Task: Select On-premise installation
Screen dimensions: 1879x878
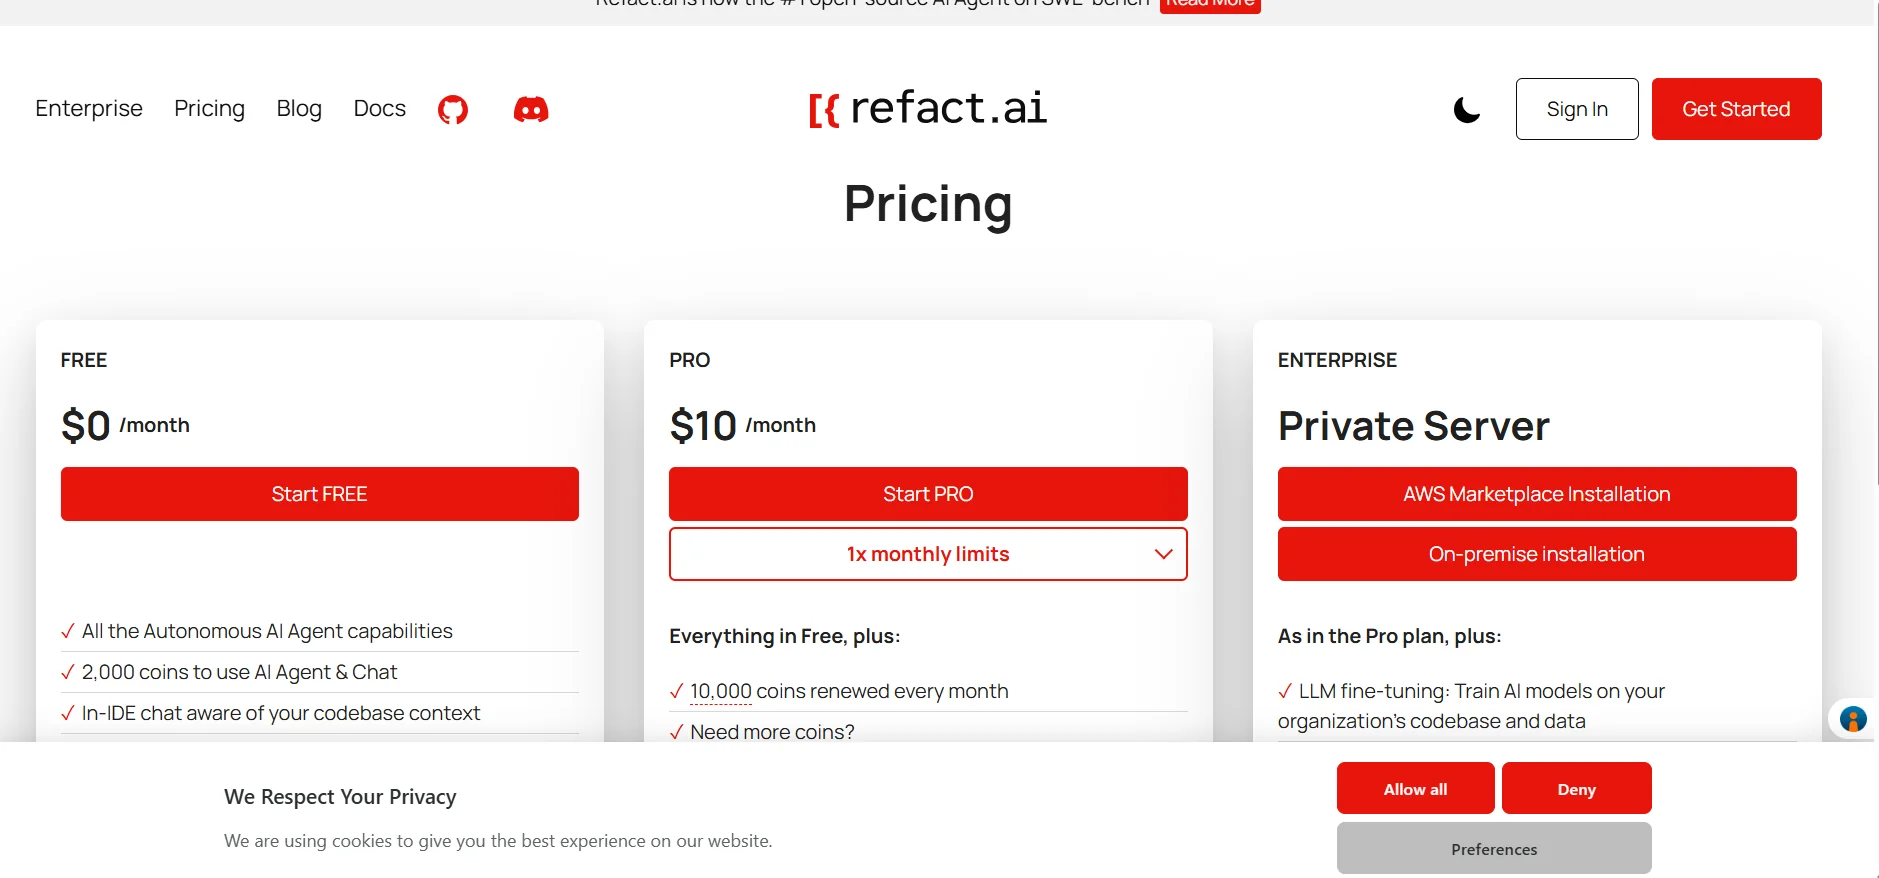Action: (x=1536, y=554)
